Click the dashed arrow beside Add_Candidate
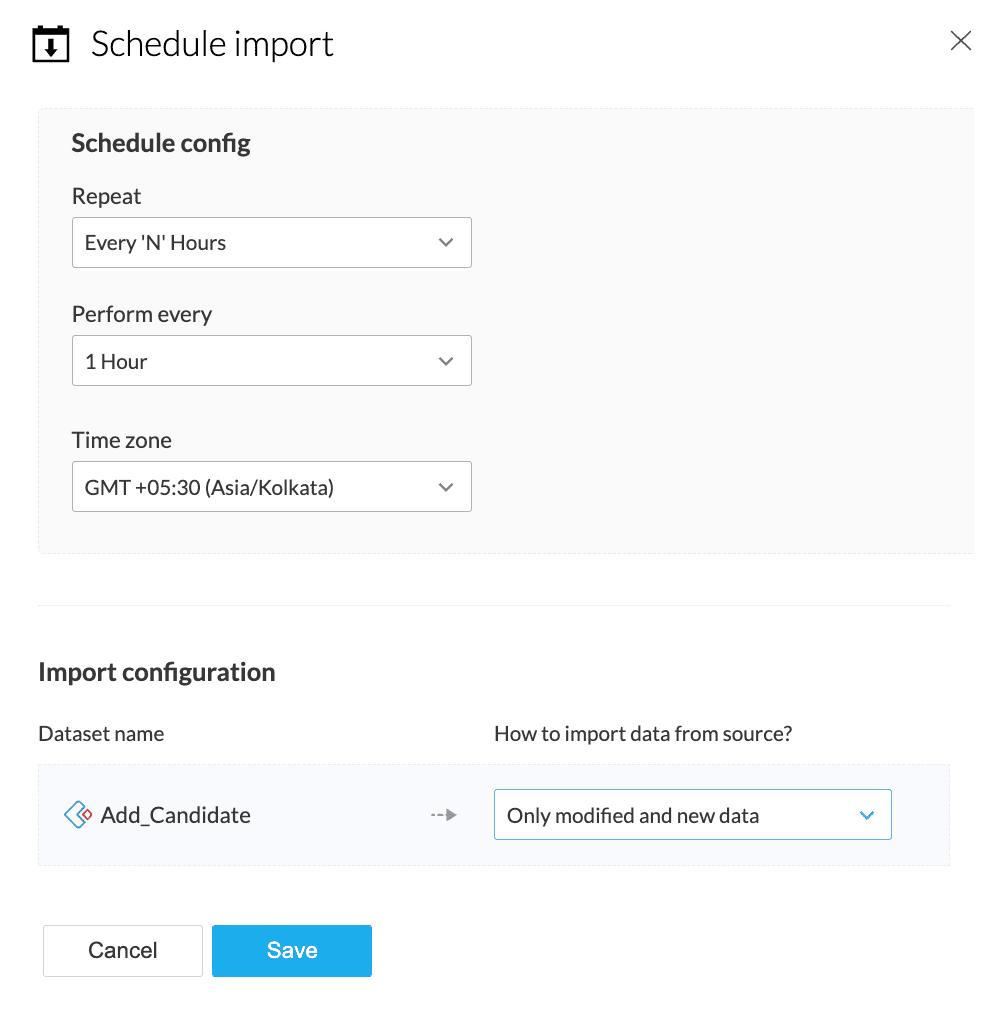This screenshot has width=990, height=1016. point(443,815)
